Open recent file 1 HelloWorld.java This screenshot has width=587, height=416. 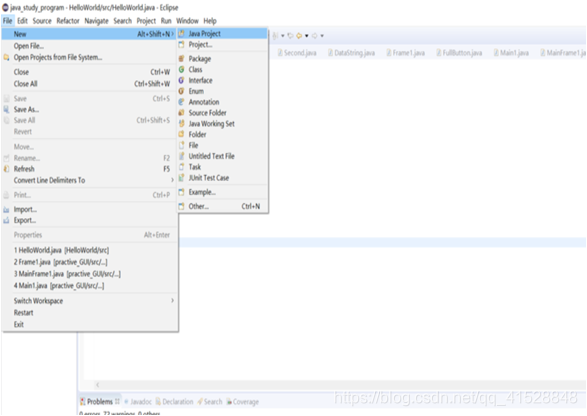(90, 250)
